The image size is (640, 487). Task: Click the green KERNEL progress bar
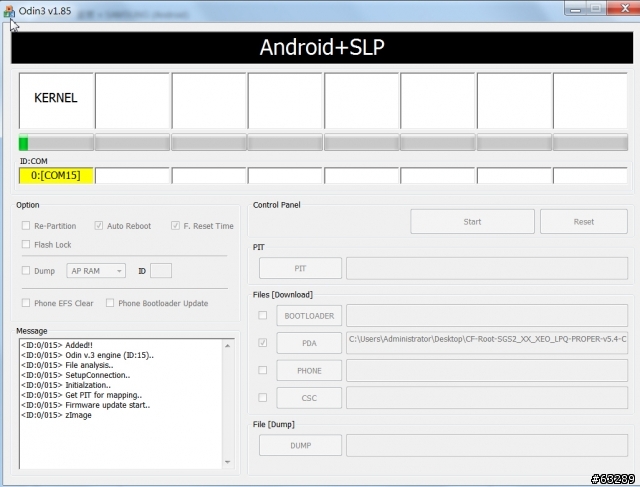coord(56,142)
